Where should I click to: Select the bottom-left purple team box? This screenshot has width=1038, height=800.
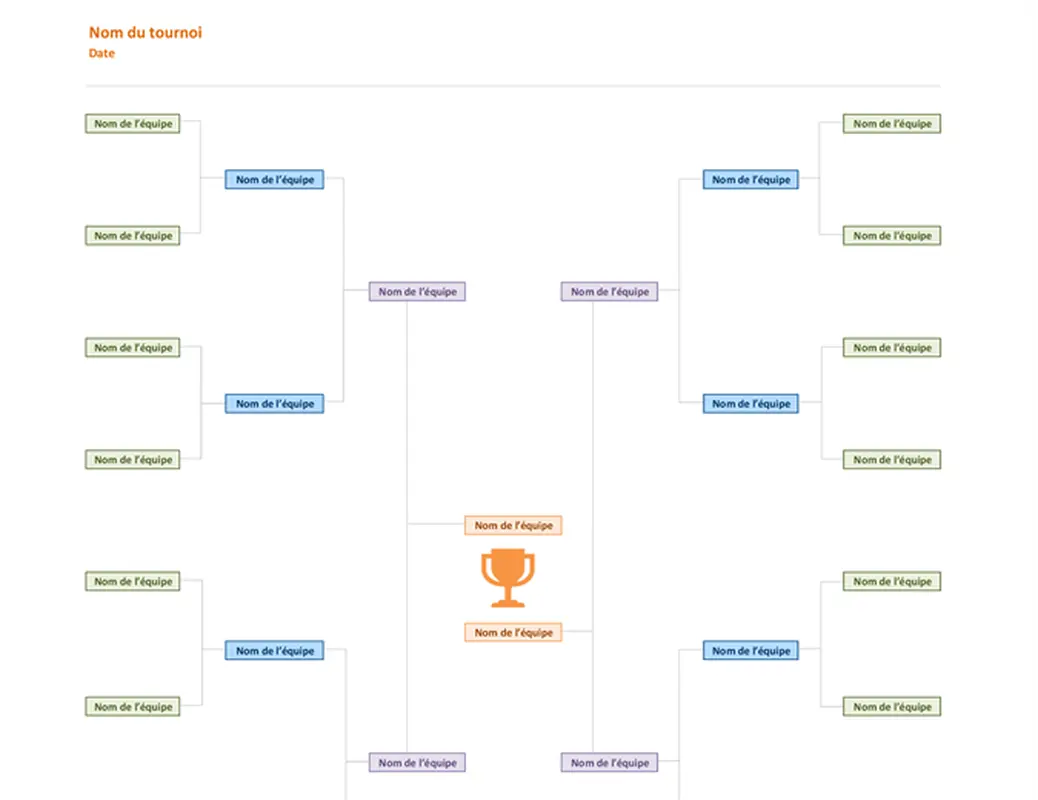(417, 763)
